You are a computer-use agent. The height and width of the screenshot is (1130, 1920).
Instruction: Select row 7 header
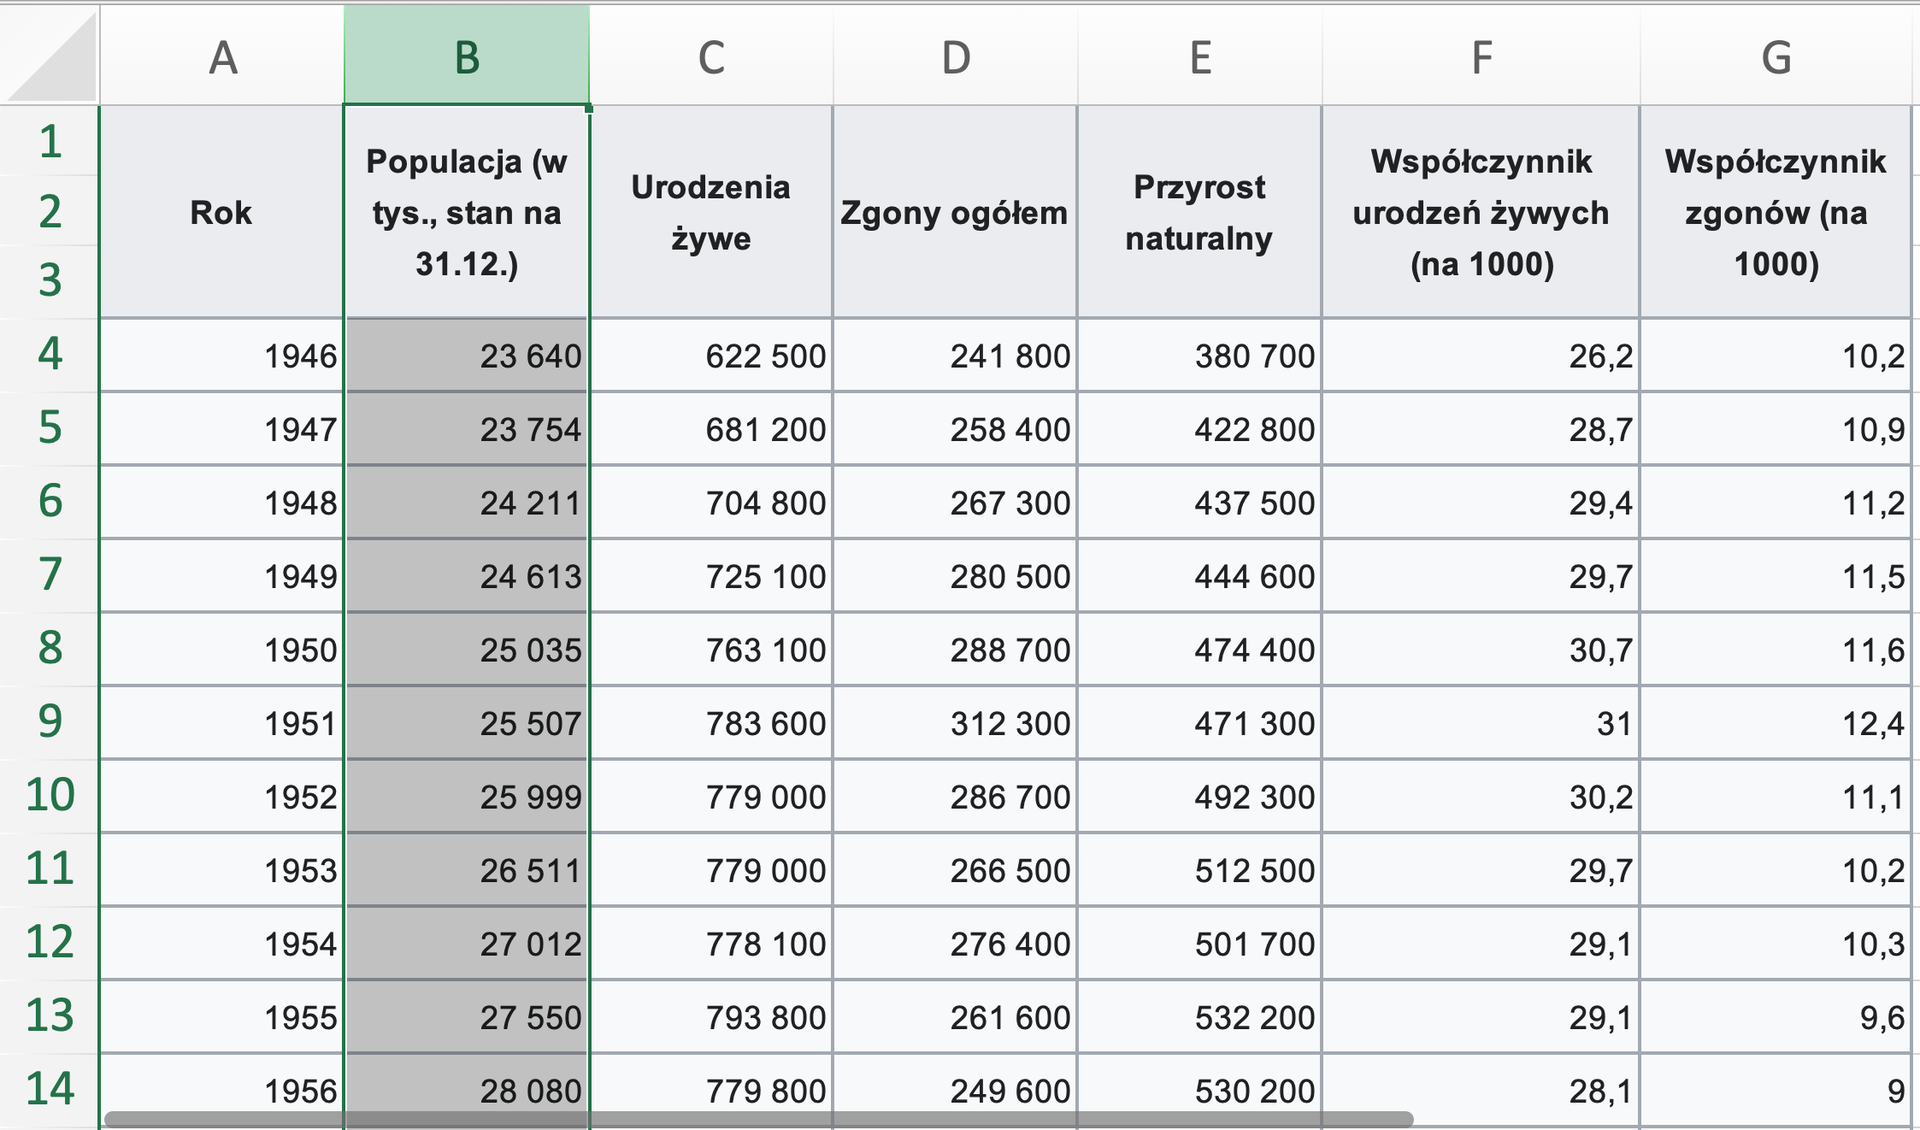pyautogui.click(x=49, y=575)
